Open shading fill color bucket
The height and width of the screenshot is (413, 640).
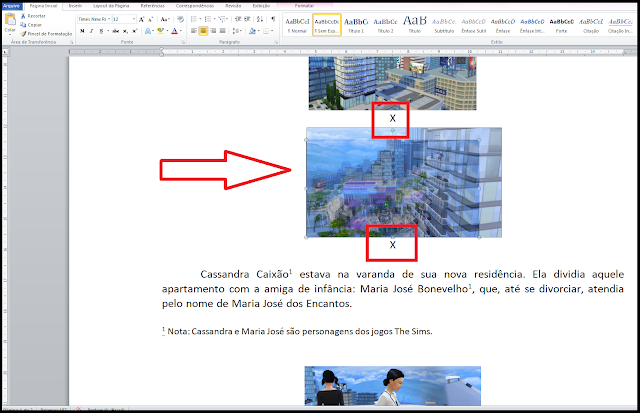(252, 31)
